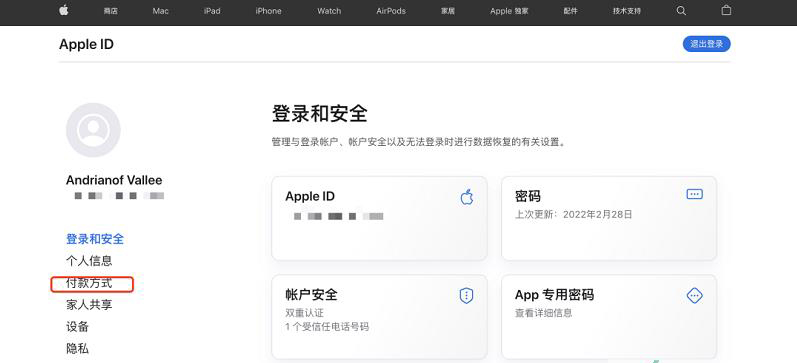This screenshot has height=363, width=797.
Task: Open the Mac menu in navigation bar
Action: [x=161, y=11]
